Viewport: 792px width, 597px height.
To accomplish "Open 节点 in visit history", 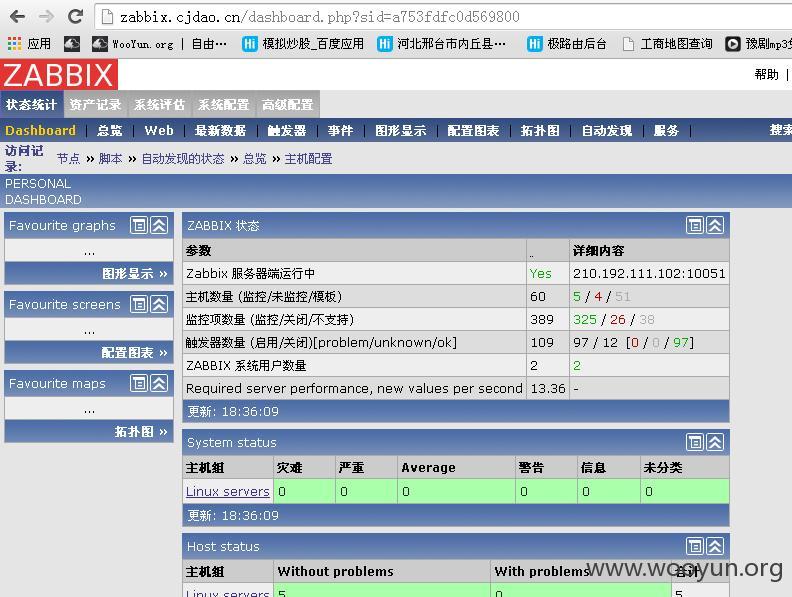I will (x=68, y=159).
